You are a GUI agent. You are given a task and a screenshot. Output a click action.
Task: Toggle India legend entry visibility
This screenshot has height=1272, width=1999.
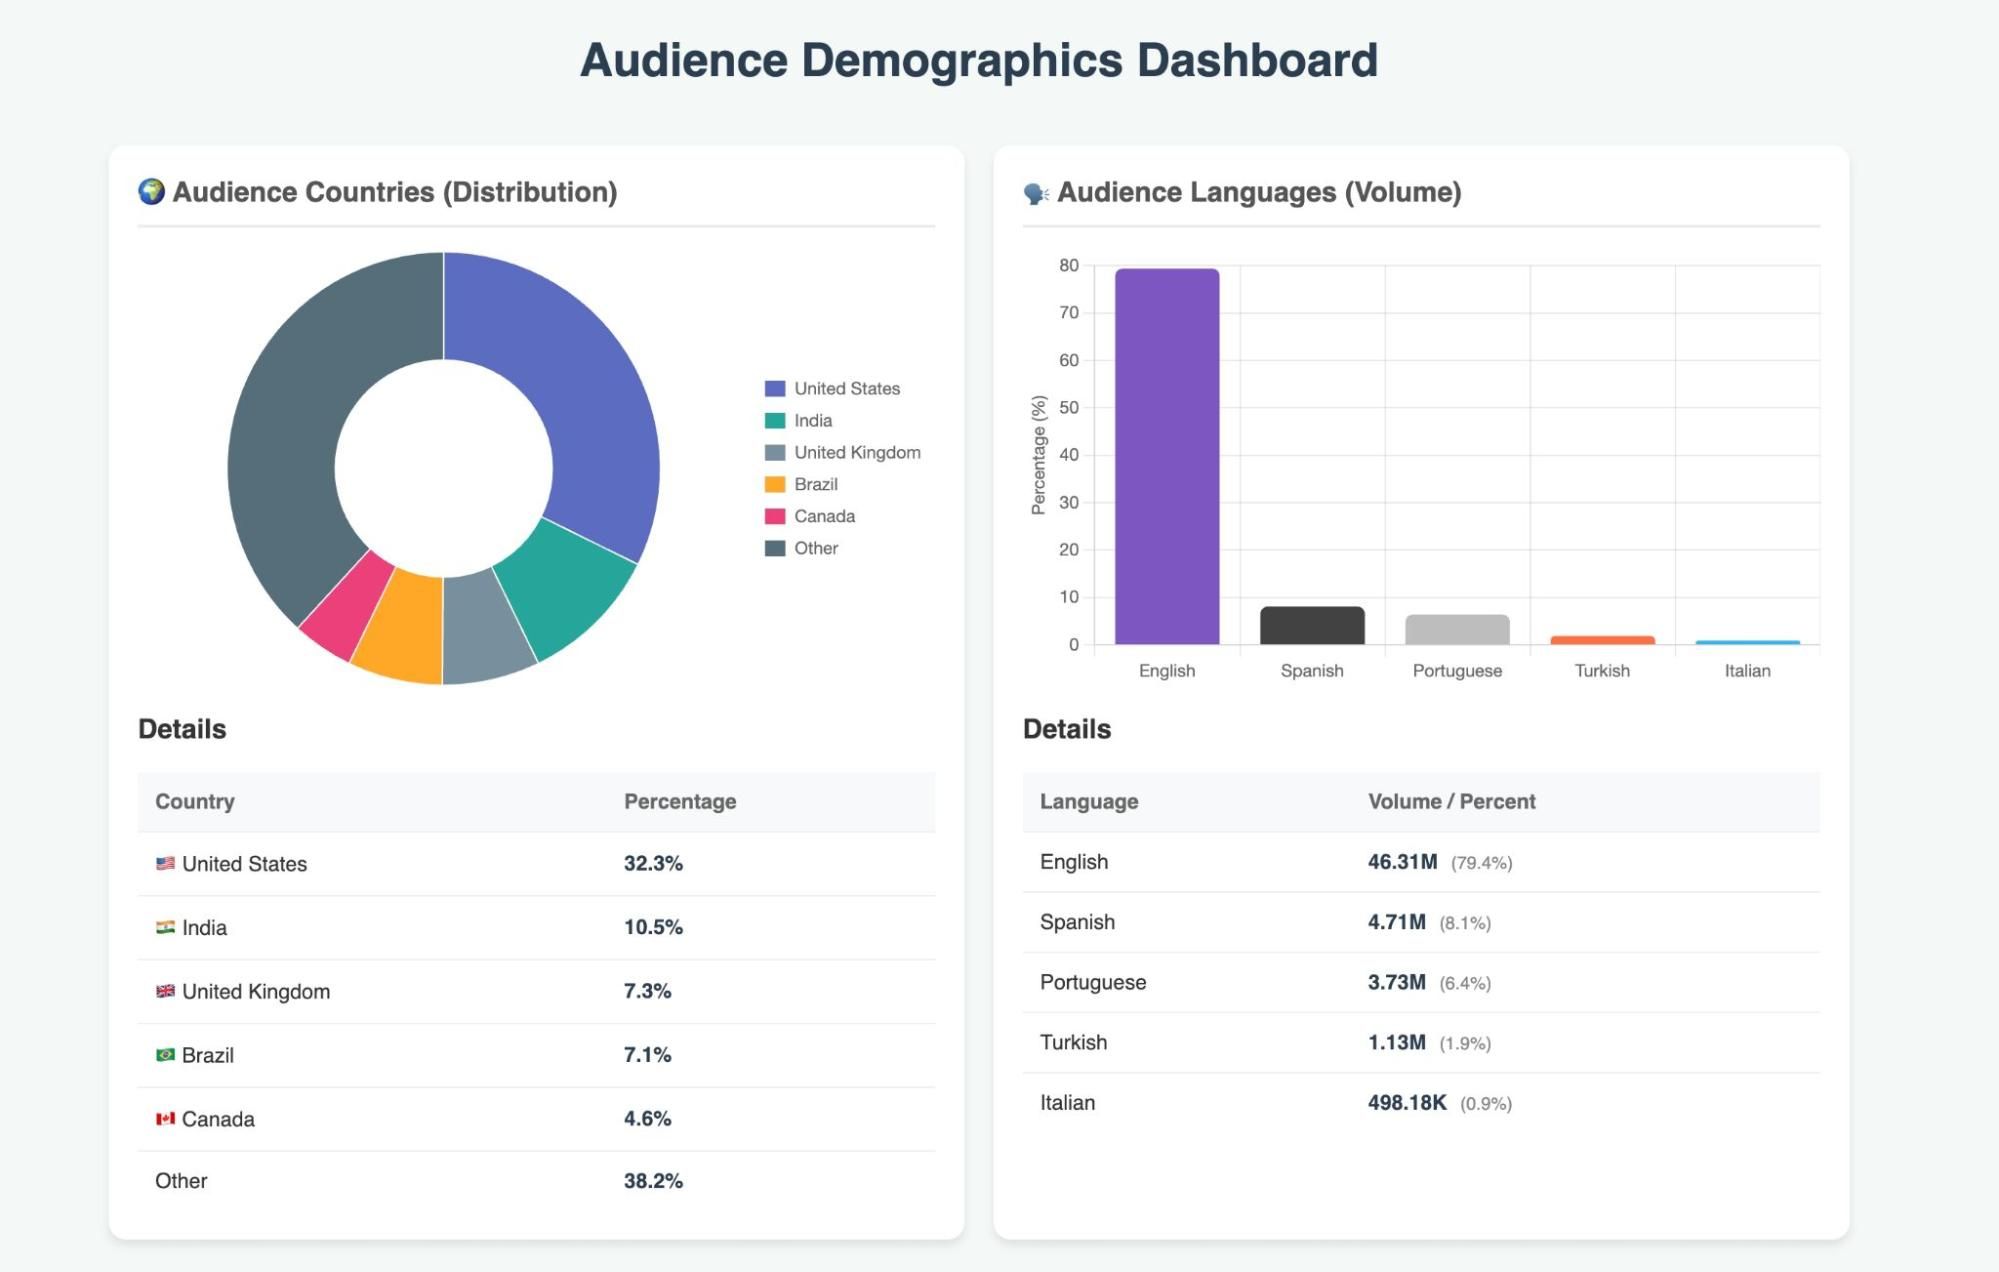812,421
